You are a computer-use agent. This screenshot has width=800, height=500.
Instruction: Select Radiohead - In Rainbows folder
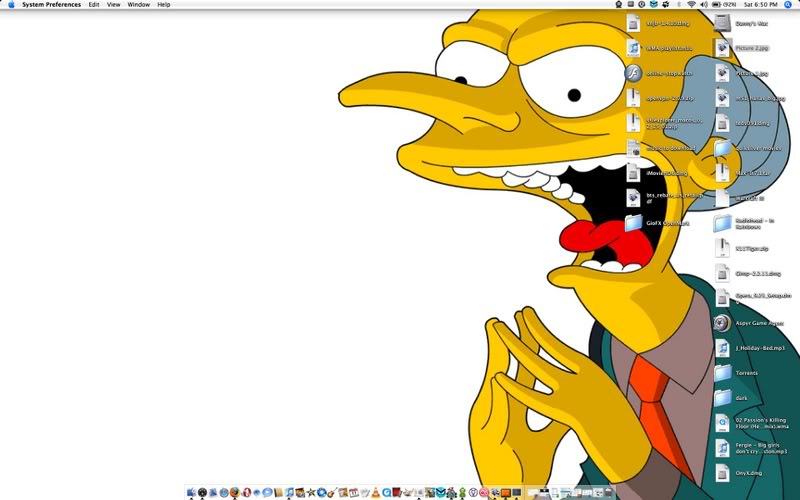click(722, 223)
